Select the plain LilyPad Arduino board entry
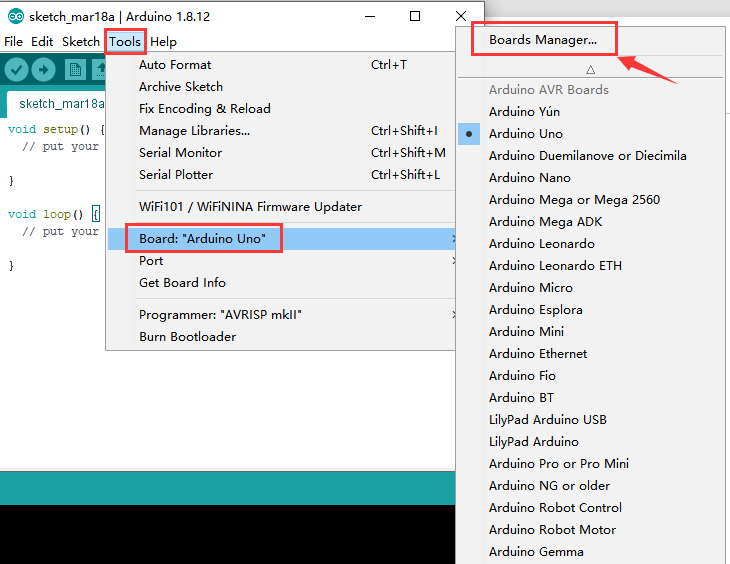 pyautogui.click(x=590, y=442)
